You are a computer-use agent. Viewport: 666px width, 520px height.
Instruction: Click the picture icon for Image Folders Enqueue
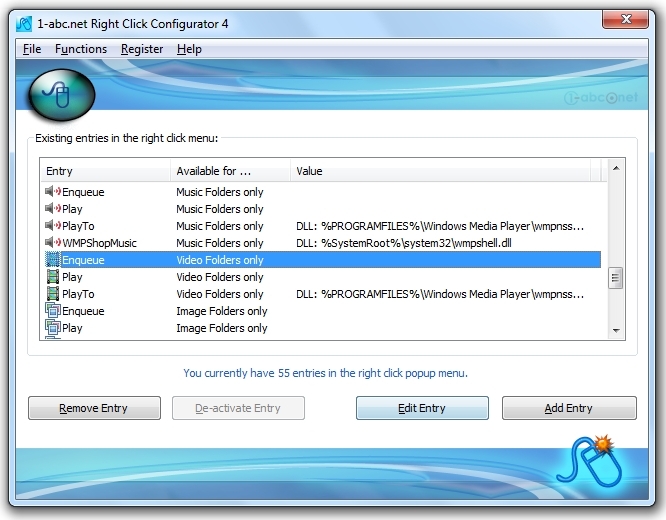tap(53, 311)
